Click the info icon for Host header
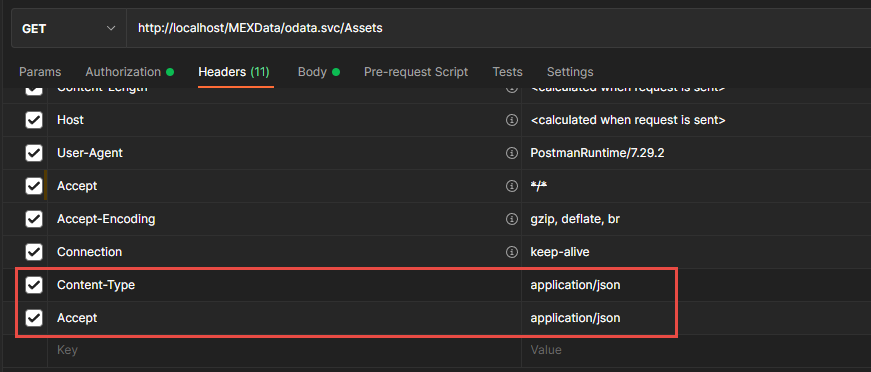The width and height of the screenshot is (871, 372). tap(512, 120)
